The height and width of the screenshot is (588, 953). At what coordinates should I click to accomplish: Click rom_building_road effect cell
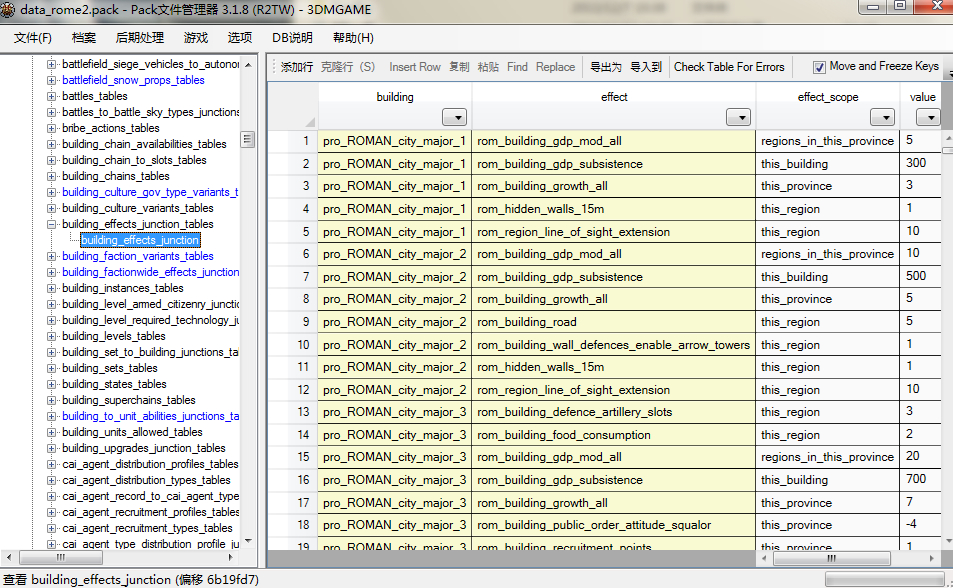coord(614,322)
